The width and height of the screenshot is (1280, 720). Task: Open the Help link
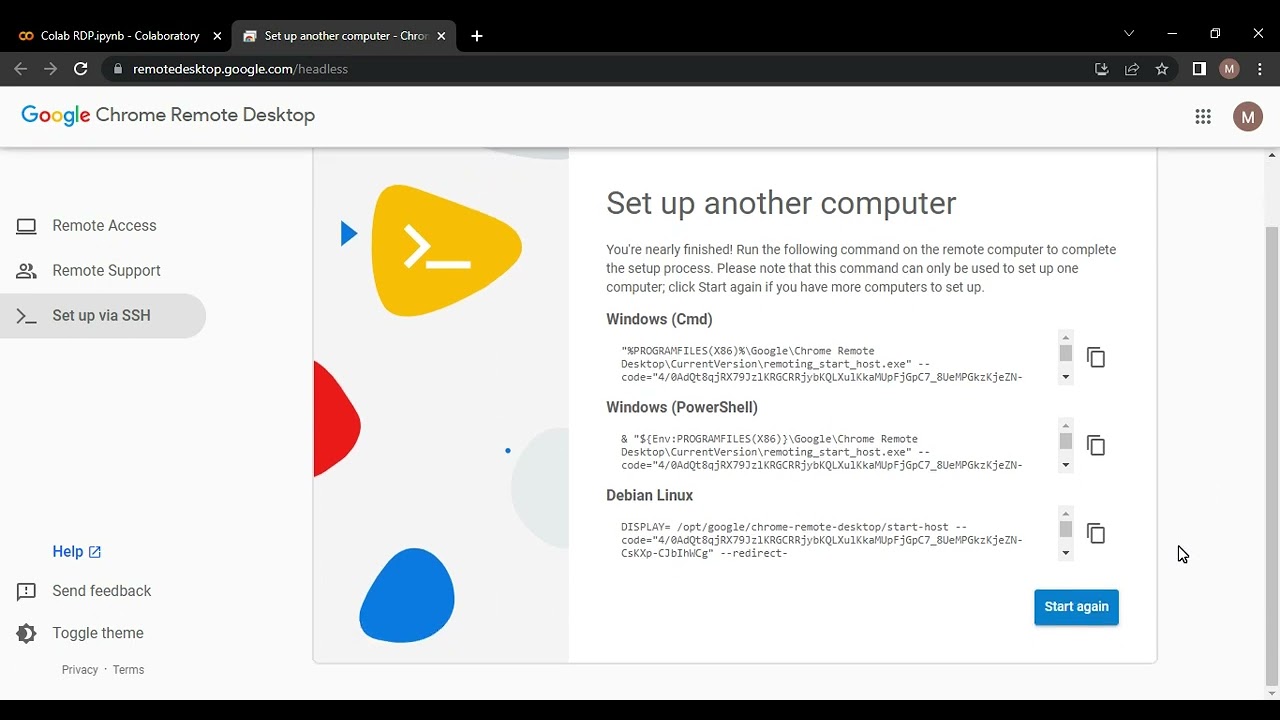coord(77,552)
